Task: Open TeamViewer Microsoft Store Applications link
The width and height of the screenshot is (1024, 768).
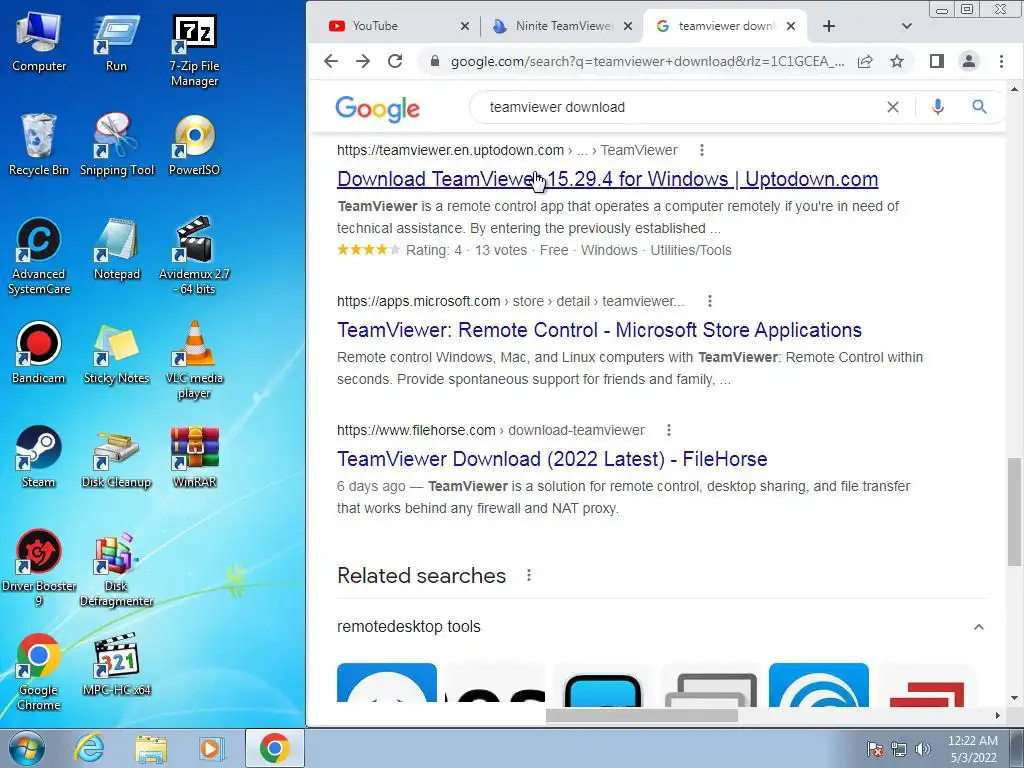Action: (600, 330)
